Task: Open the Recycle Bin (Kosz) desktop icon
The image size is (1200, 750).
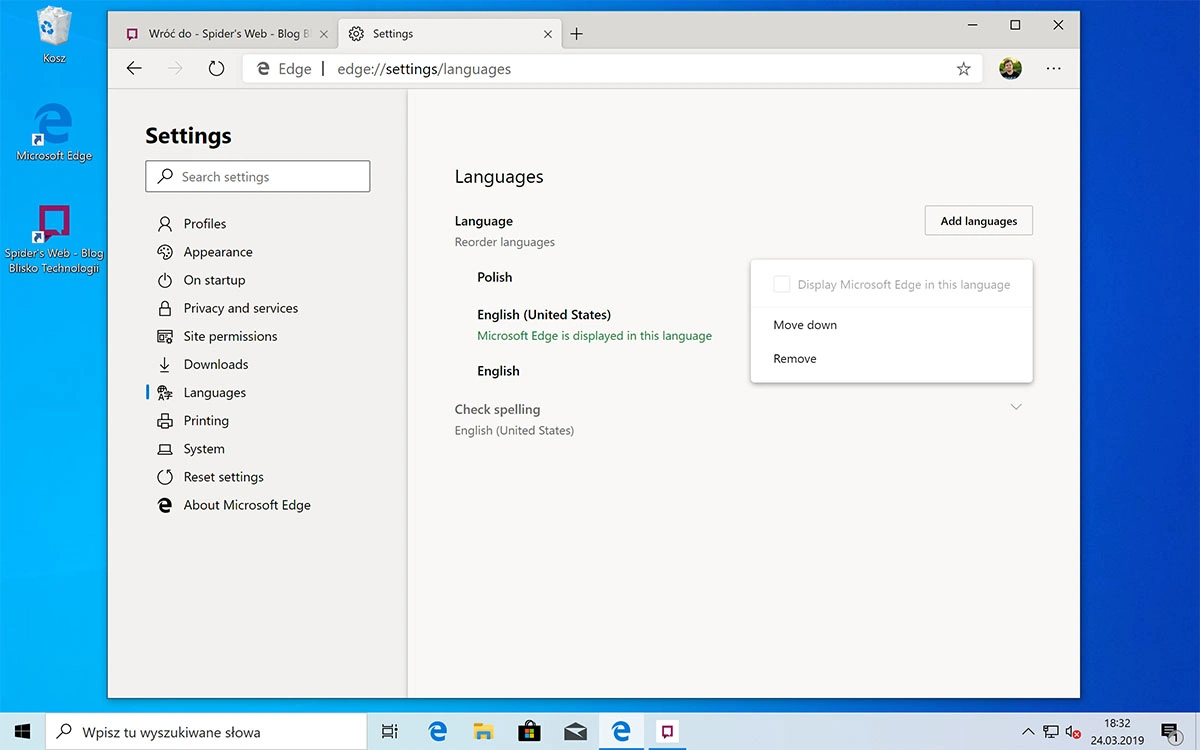Action: pyautogui.click(x=54, y=35)
